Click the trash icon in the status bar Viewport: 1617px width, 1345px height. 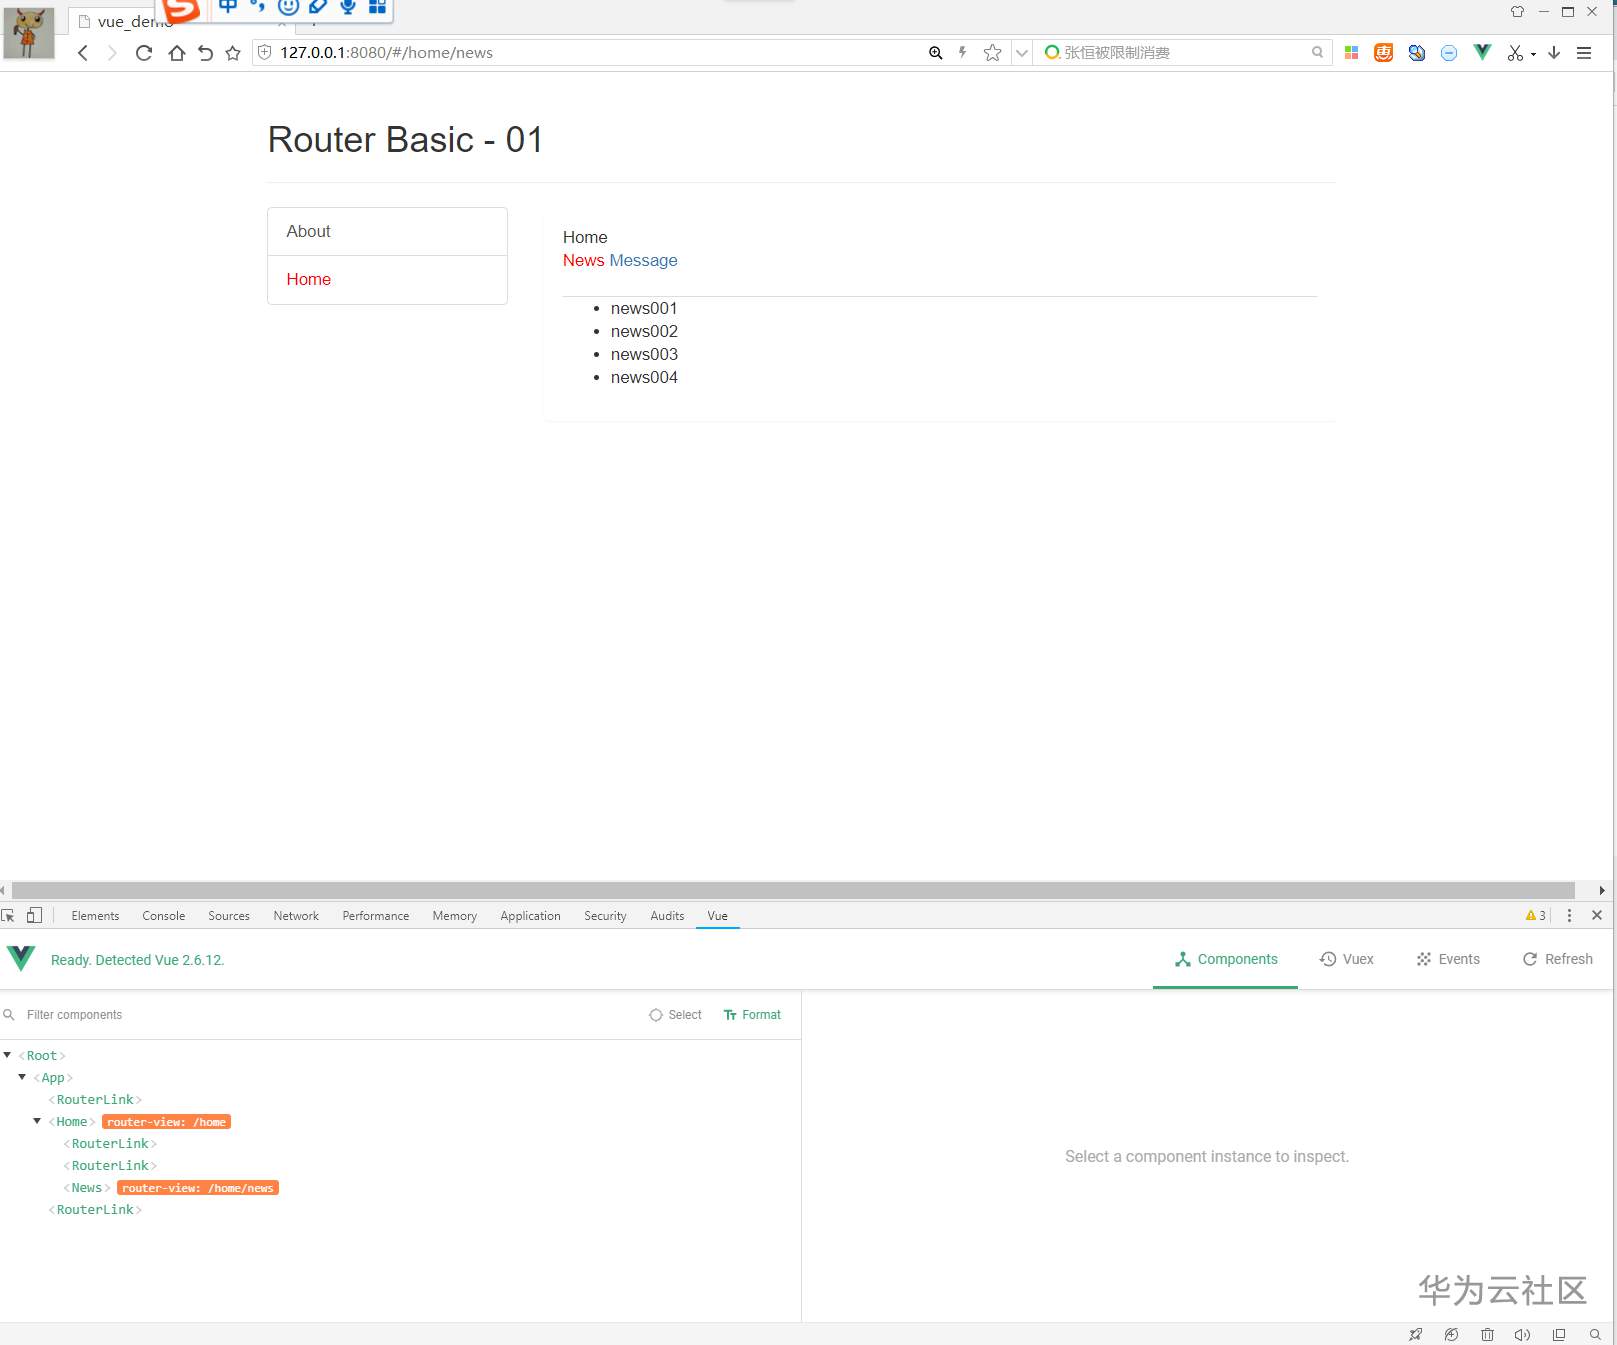point(1487,1335)
